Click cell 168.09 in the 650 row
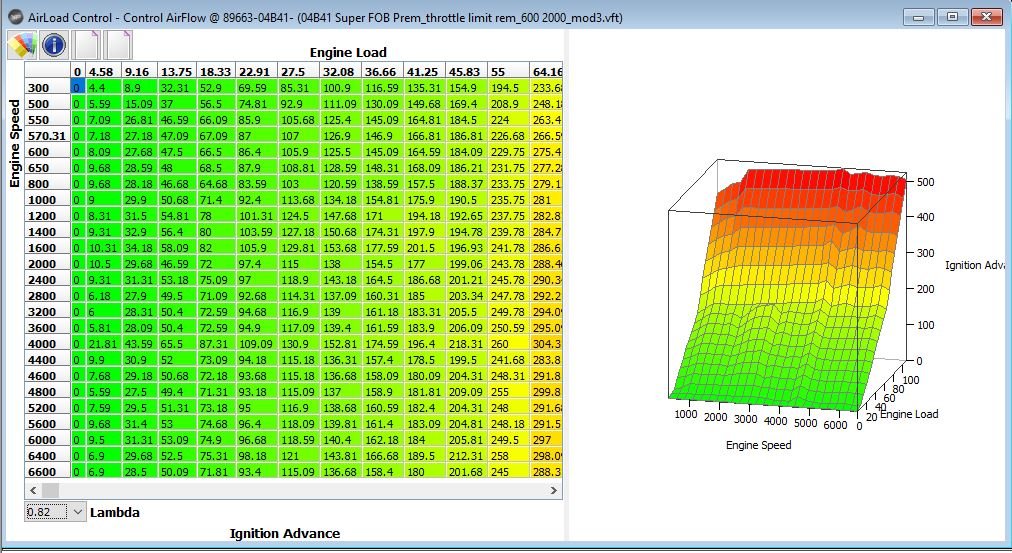The height and width of the screenshot is (553, 1012). pyautogui.click(x=425, y=167)
